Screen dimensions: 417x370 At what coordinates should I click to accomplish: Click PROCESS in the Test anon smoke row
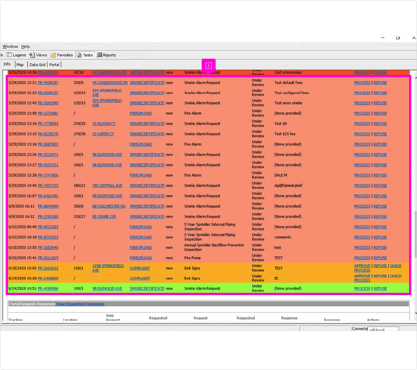(362, 103)
